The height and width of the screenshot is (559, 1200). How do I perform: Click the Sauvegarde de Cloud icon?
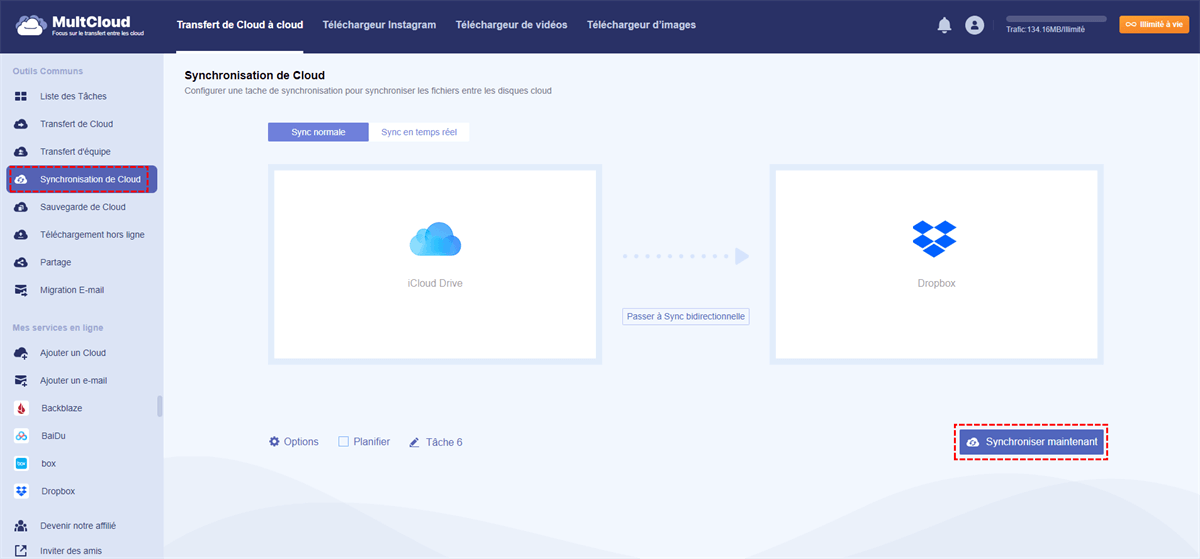(21, 207)
